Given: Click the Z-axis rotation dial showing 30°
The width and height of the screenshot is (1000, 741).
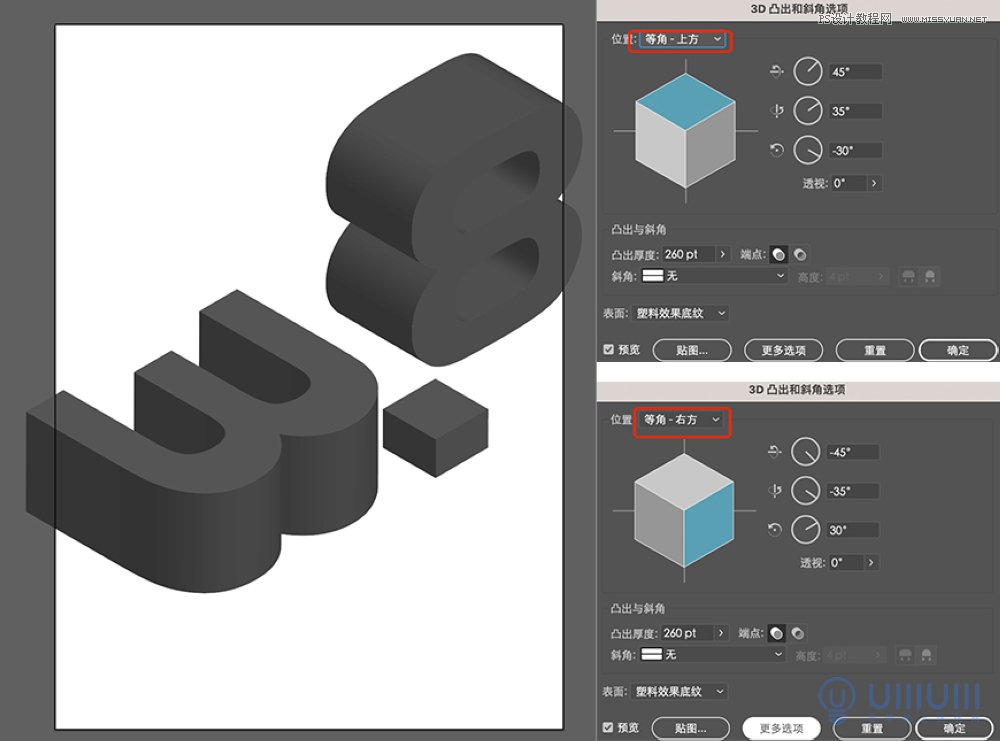Looking at the screenshot, I should coord(805,530).
